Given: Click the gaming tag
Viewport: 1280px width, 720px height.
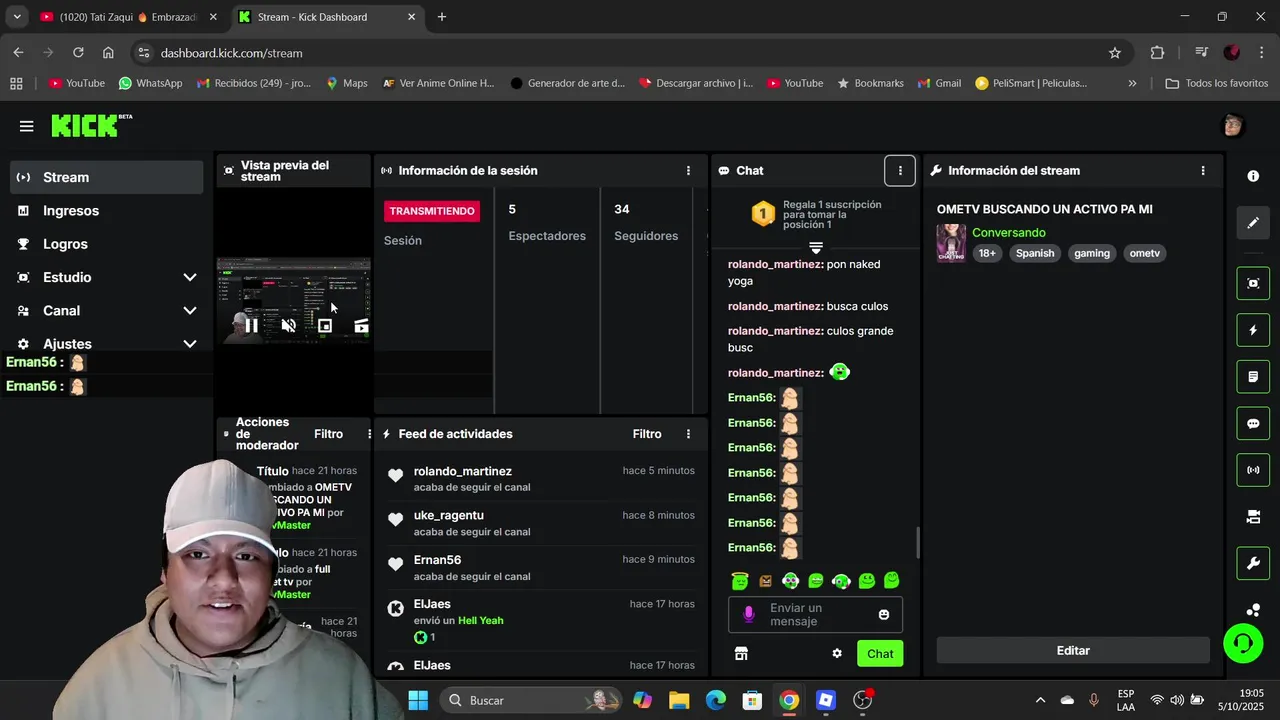Looking at the screenshot, I should (x=1092, y=254).
